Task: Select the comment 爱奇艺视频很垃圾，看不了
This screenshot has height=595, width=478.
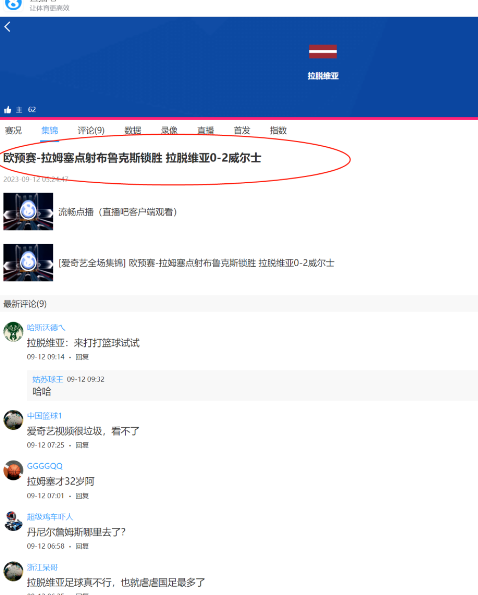Action: point(83,431)
